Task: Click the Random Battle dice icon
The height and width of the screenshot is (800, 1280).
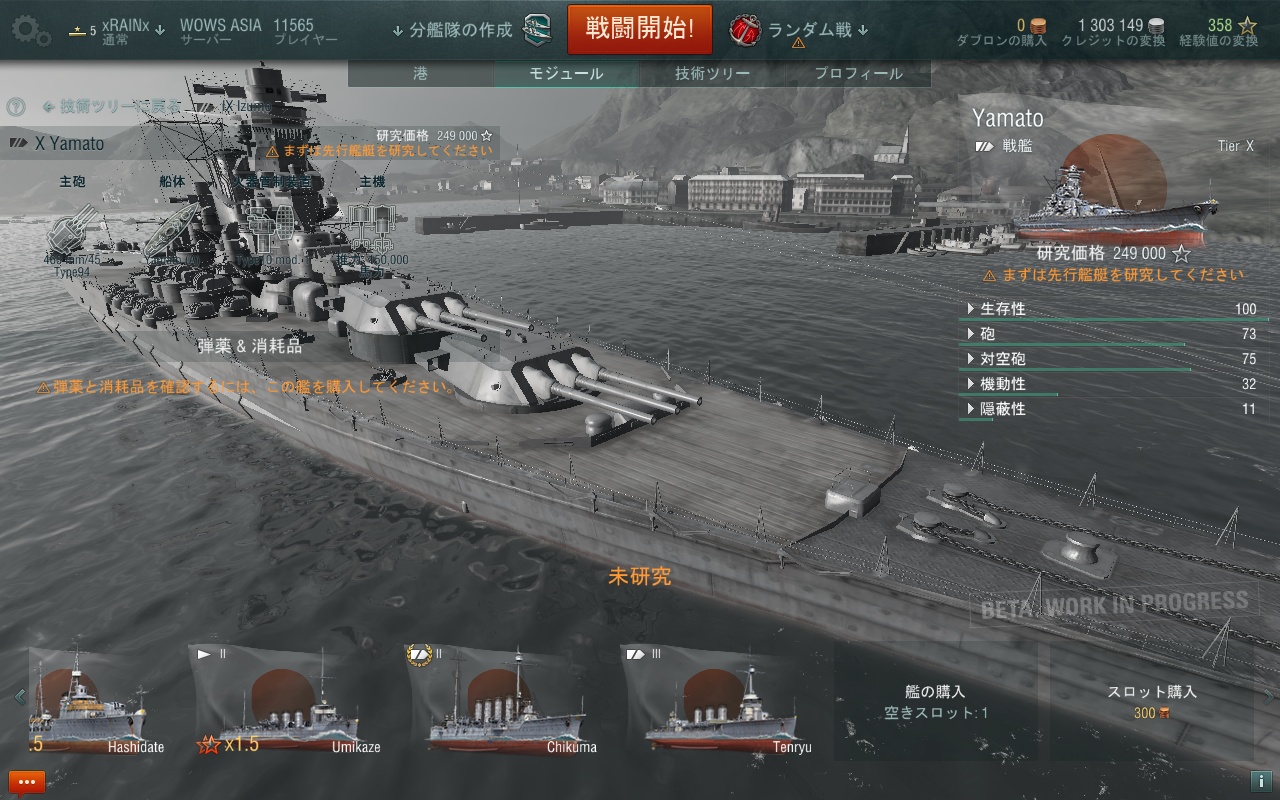Action: click(x=745, y=30)
